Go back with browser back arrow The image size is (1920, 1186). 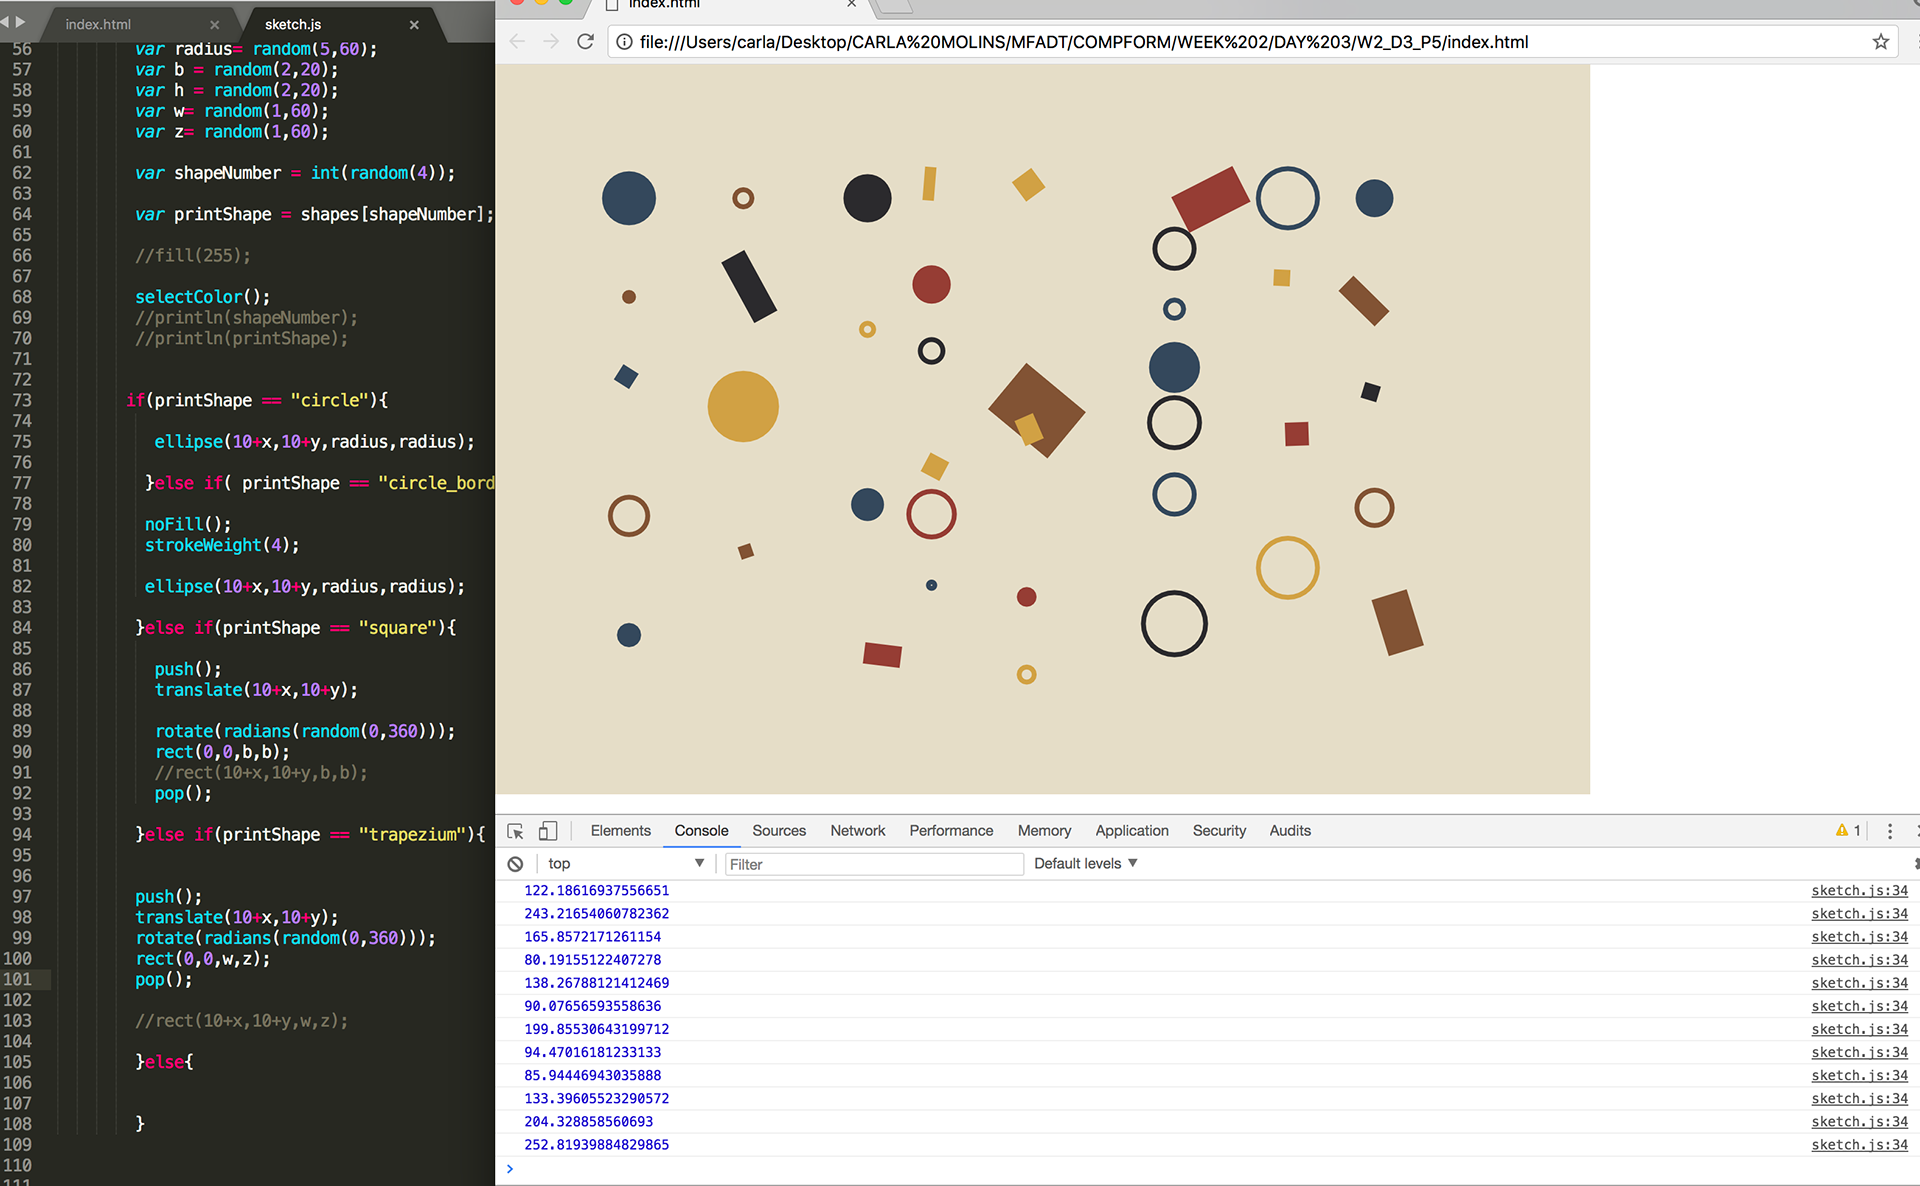(517, 42)
